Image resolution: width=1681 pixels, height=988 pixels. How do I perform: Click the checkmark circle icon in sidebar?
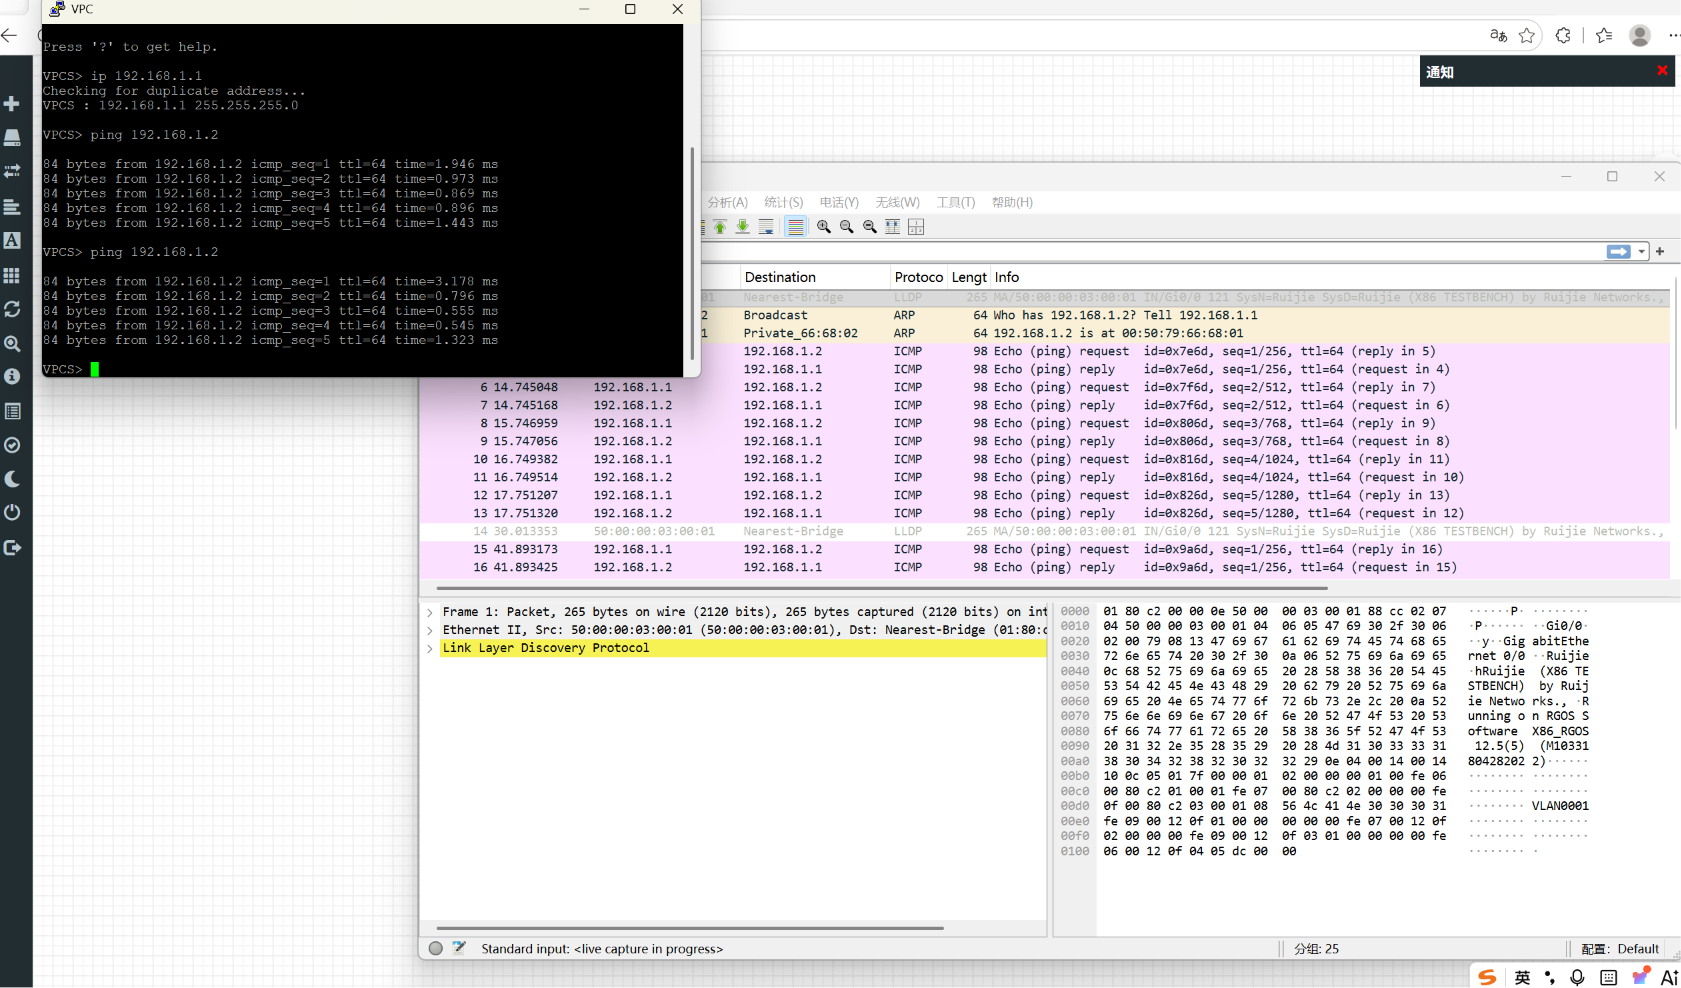[x=12, y=445]
